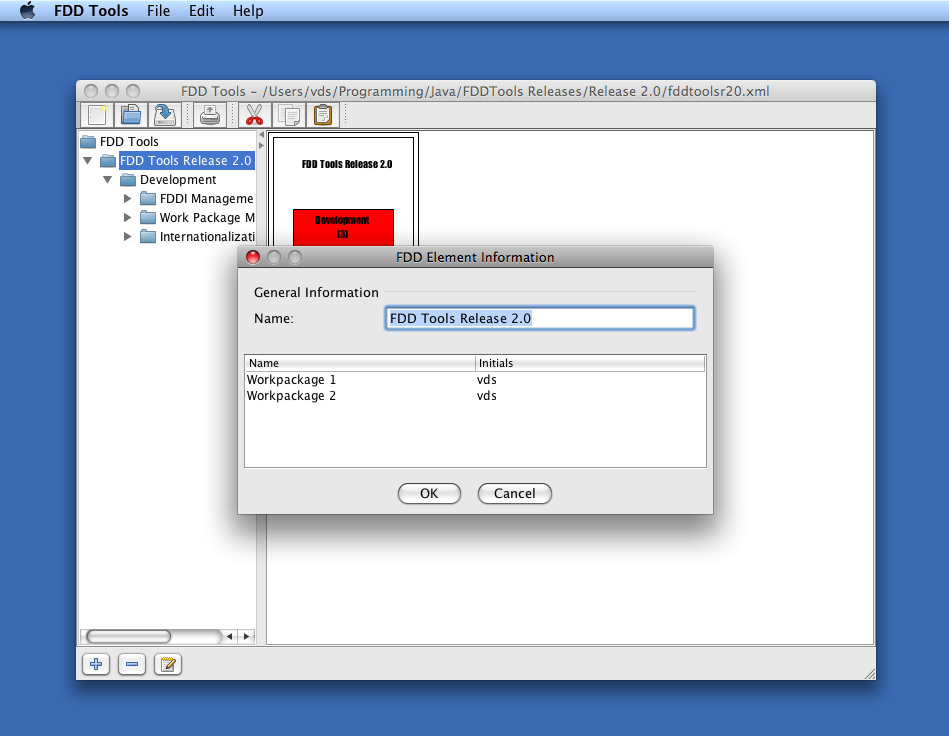
Task: Expand the Internationalizati tree node
Action: [x=127, y=237]
